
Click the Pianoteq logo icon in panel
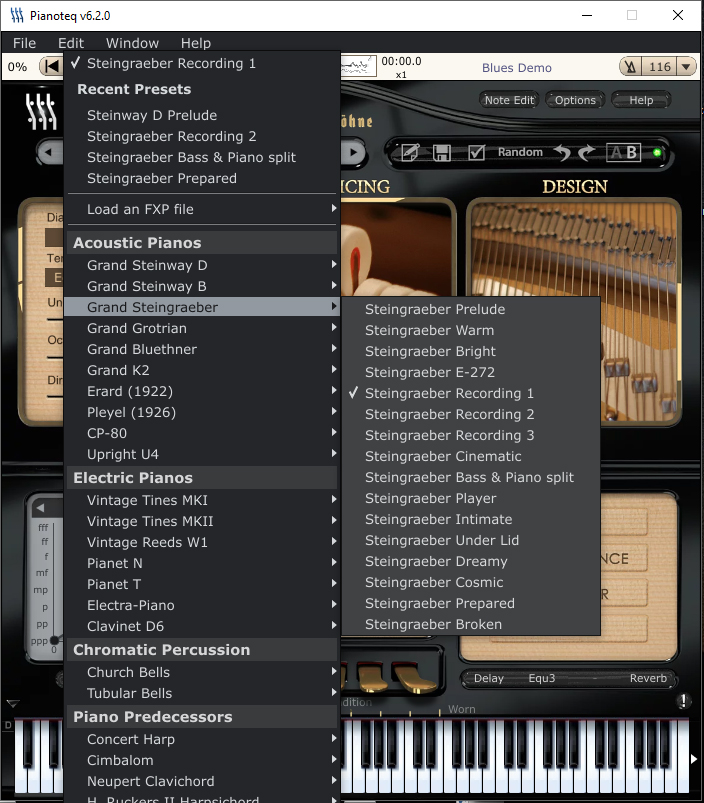click(41, 111)
